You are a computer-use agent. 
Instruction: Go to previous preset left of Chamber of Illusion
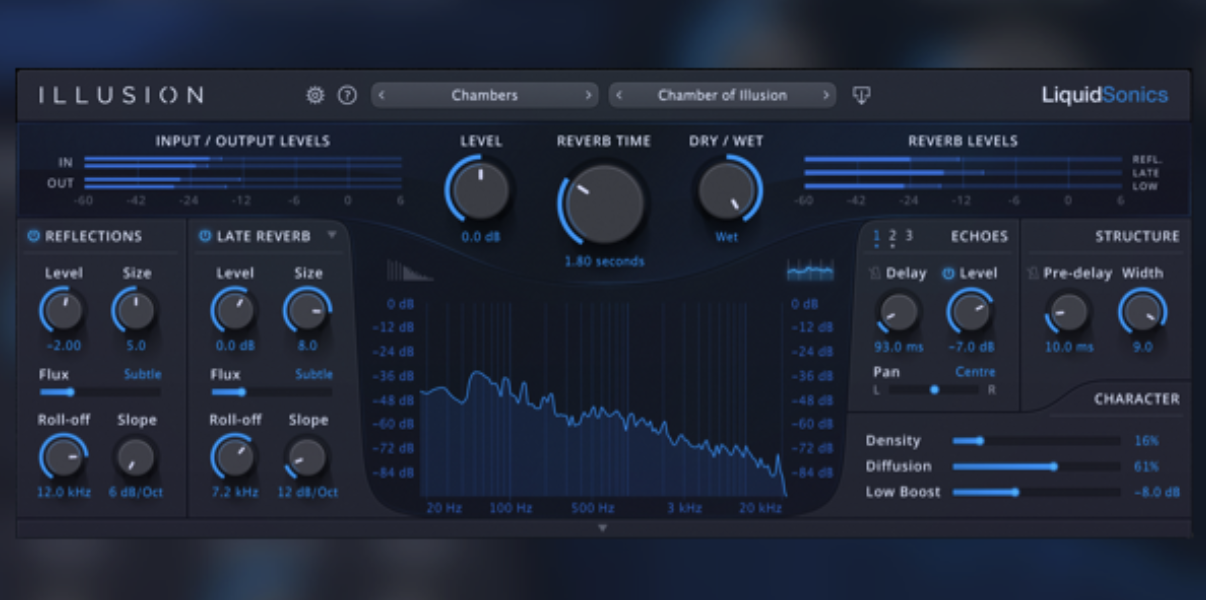(x=619, y=95)
